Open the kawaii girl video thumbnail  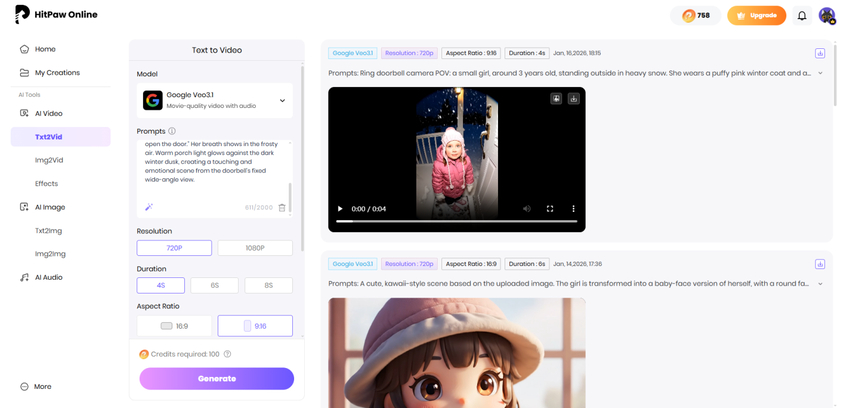[x=457, y=353]
